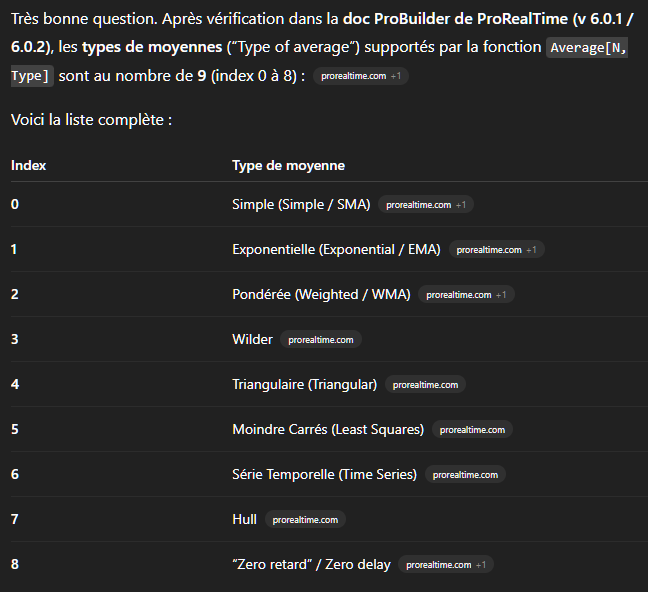Screen dimensions: 648x592
Task: Click the citation chip for Pondérée / WMA
Action: (466, 295)
